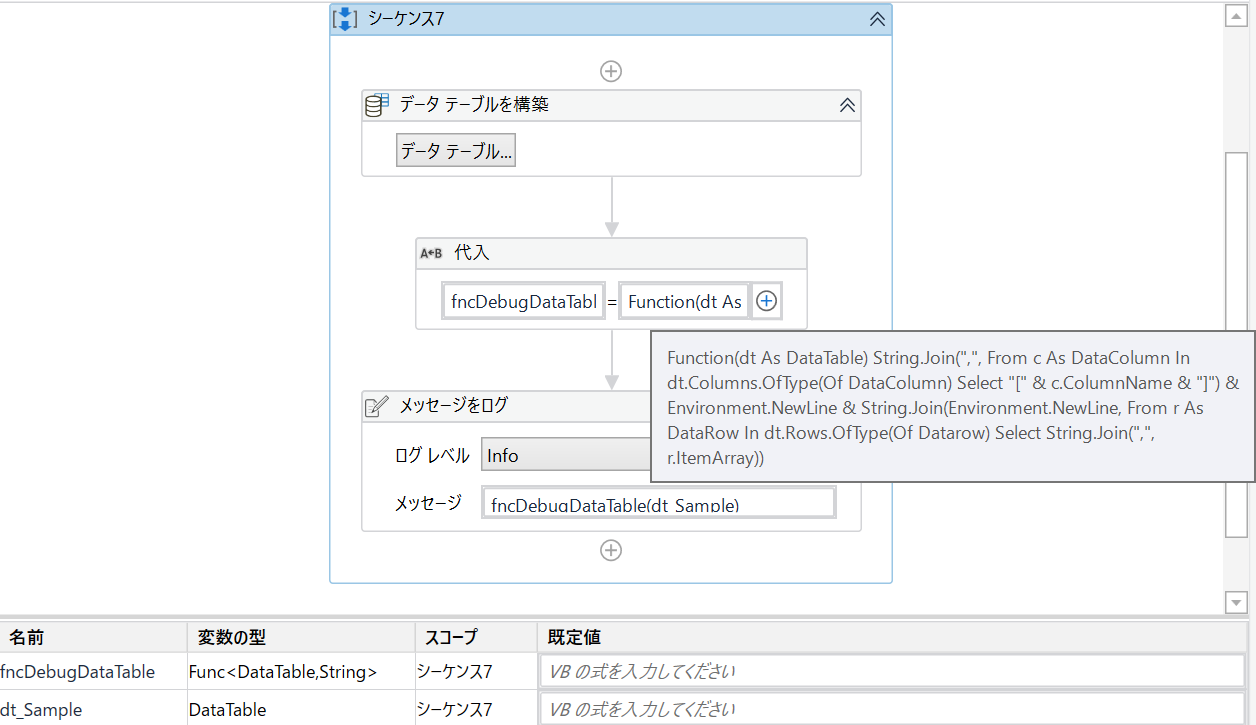Select the 代入 activity title
This screenshot has height=725, width=1256.
[472, 253]
